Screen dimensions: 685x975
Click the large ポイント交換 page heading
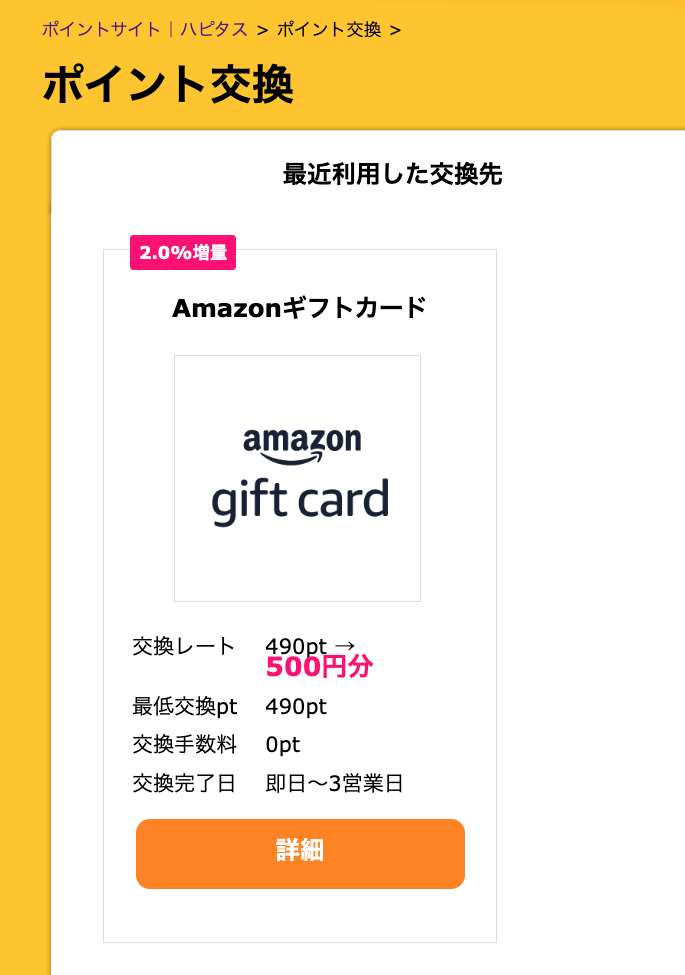167,86
